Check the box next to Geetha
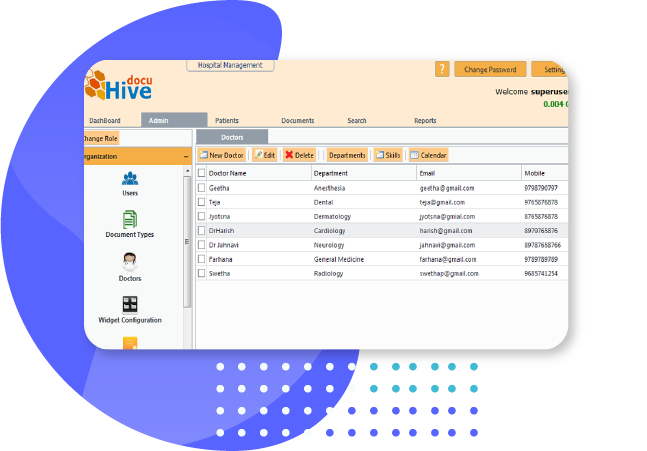The width and height of the screenshot is (647, 451). tap(201, 187)
